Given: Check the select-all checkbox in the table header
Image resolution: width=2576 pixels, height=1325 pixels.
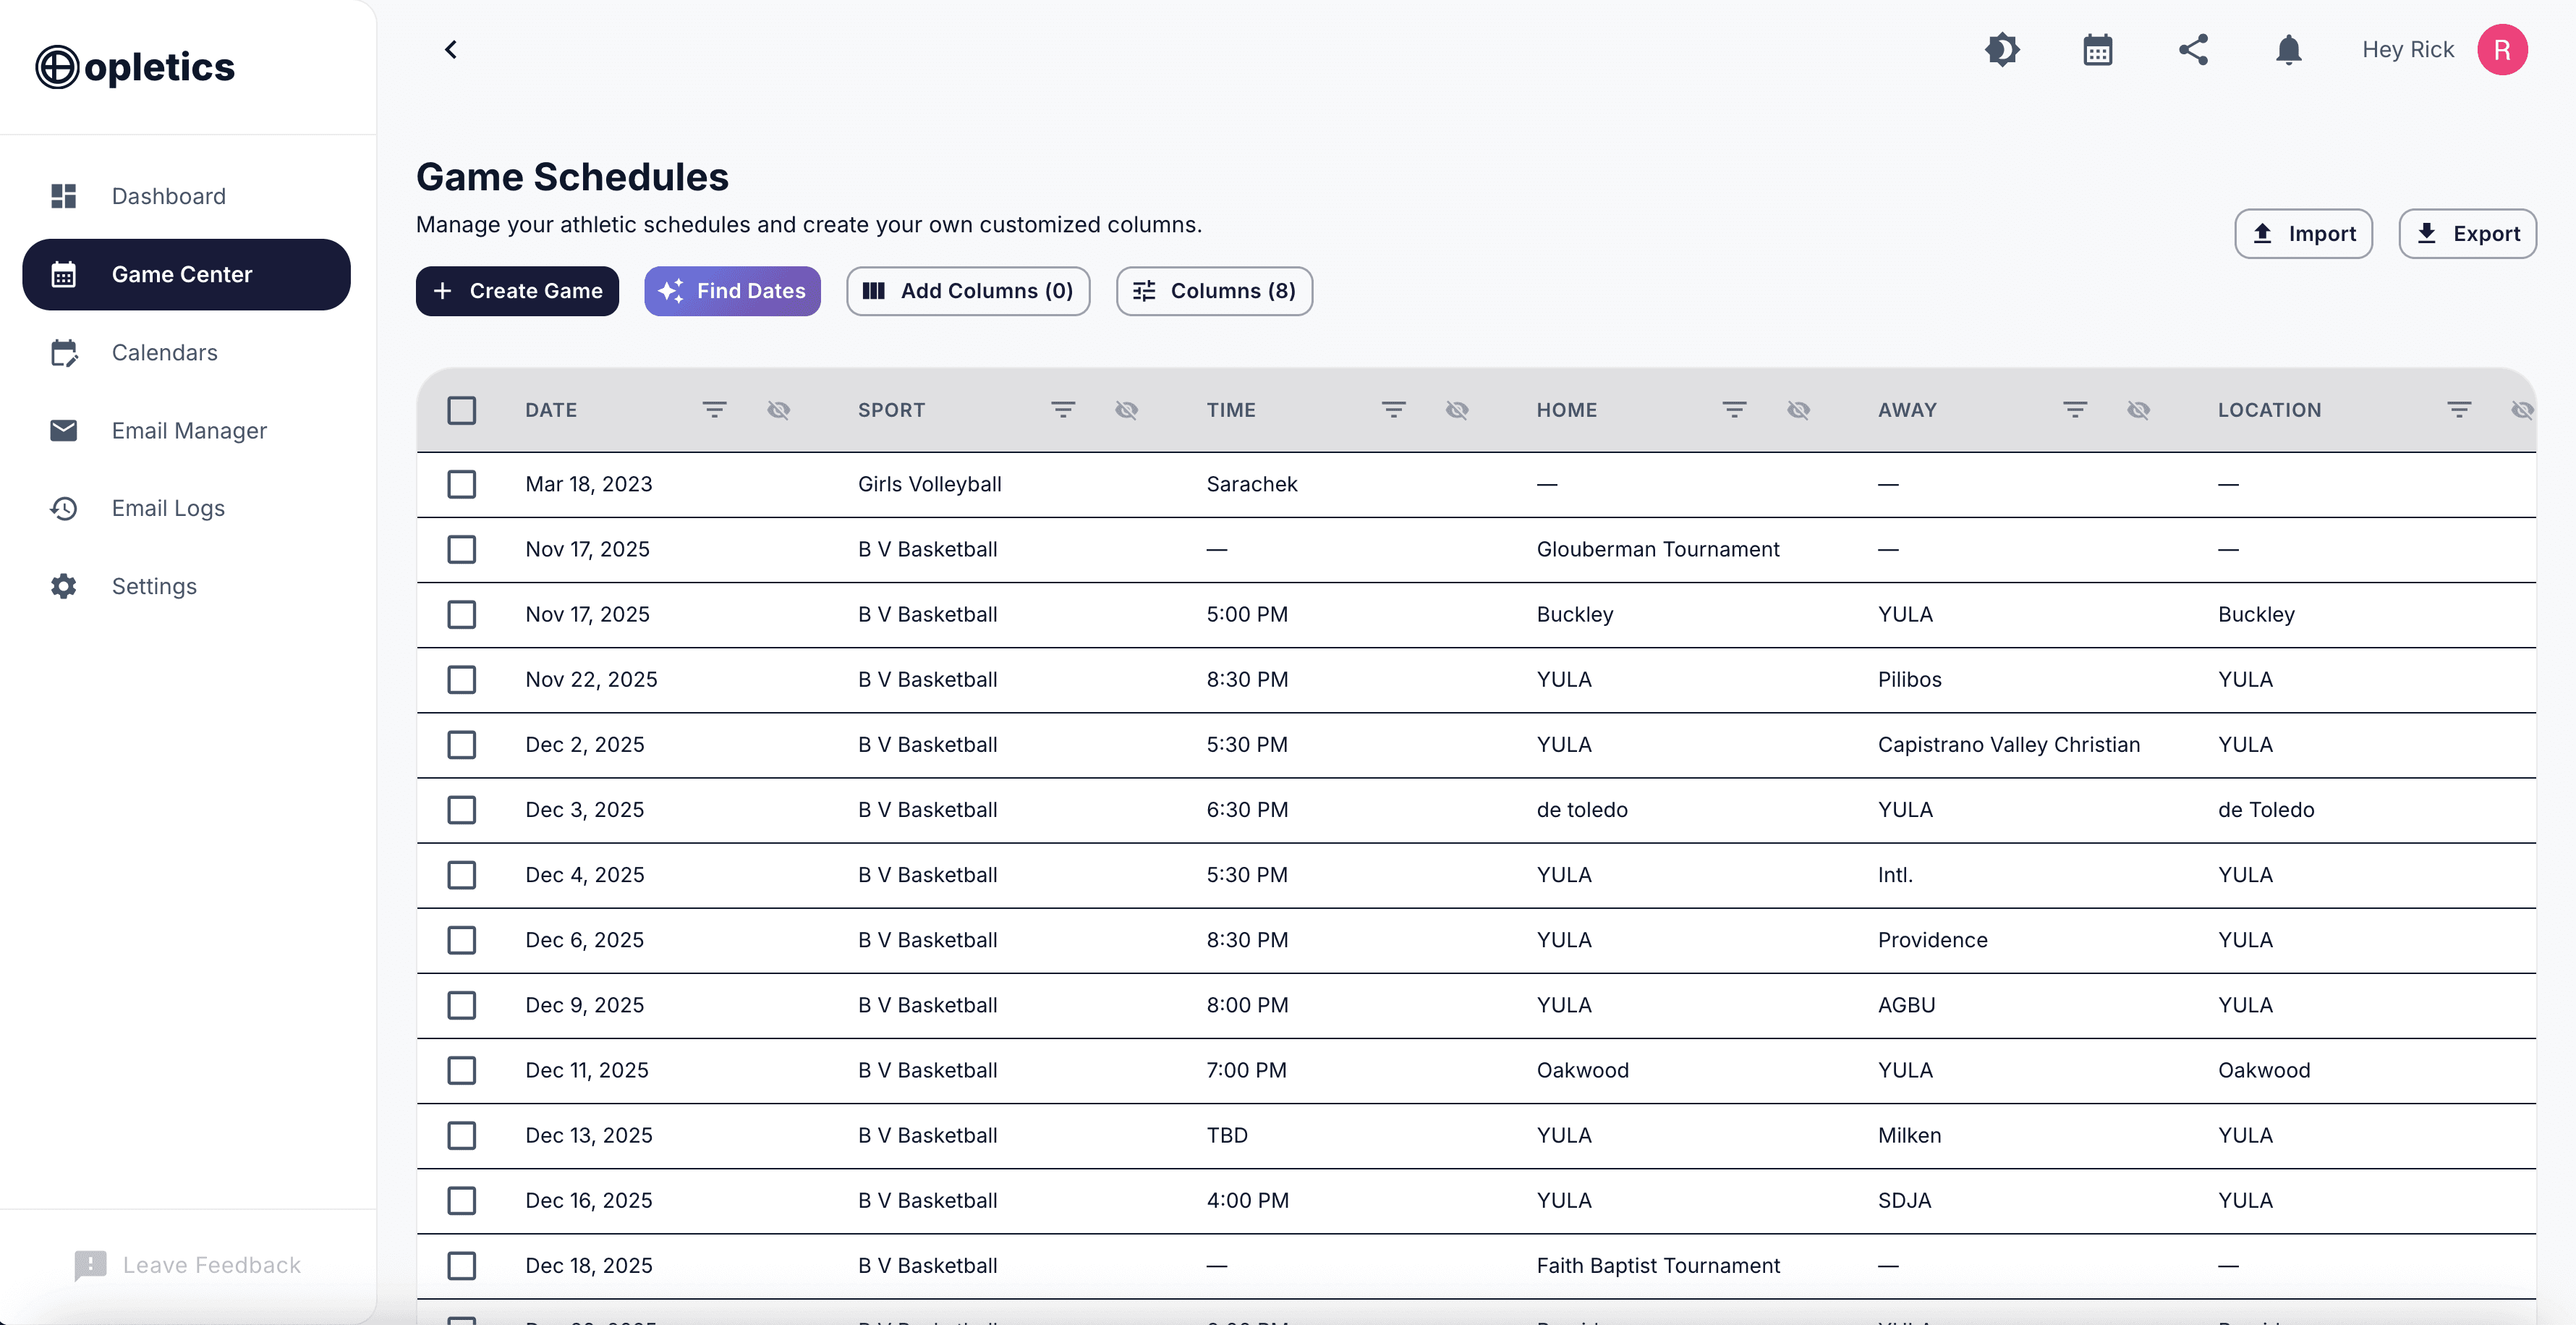Looking at the screenshot, I should pos(461,410).
